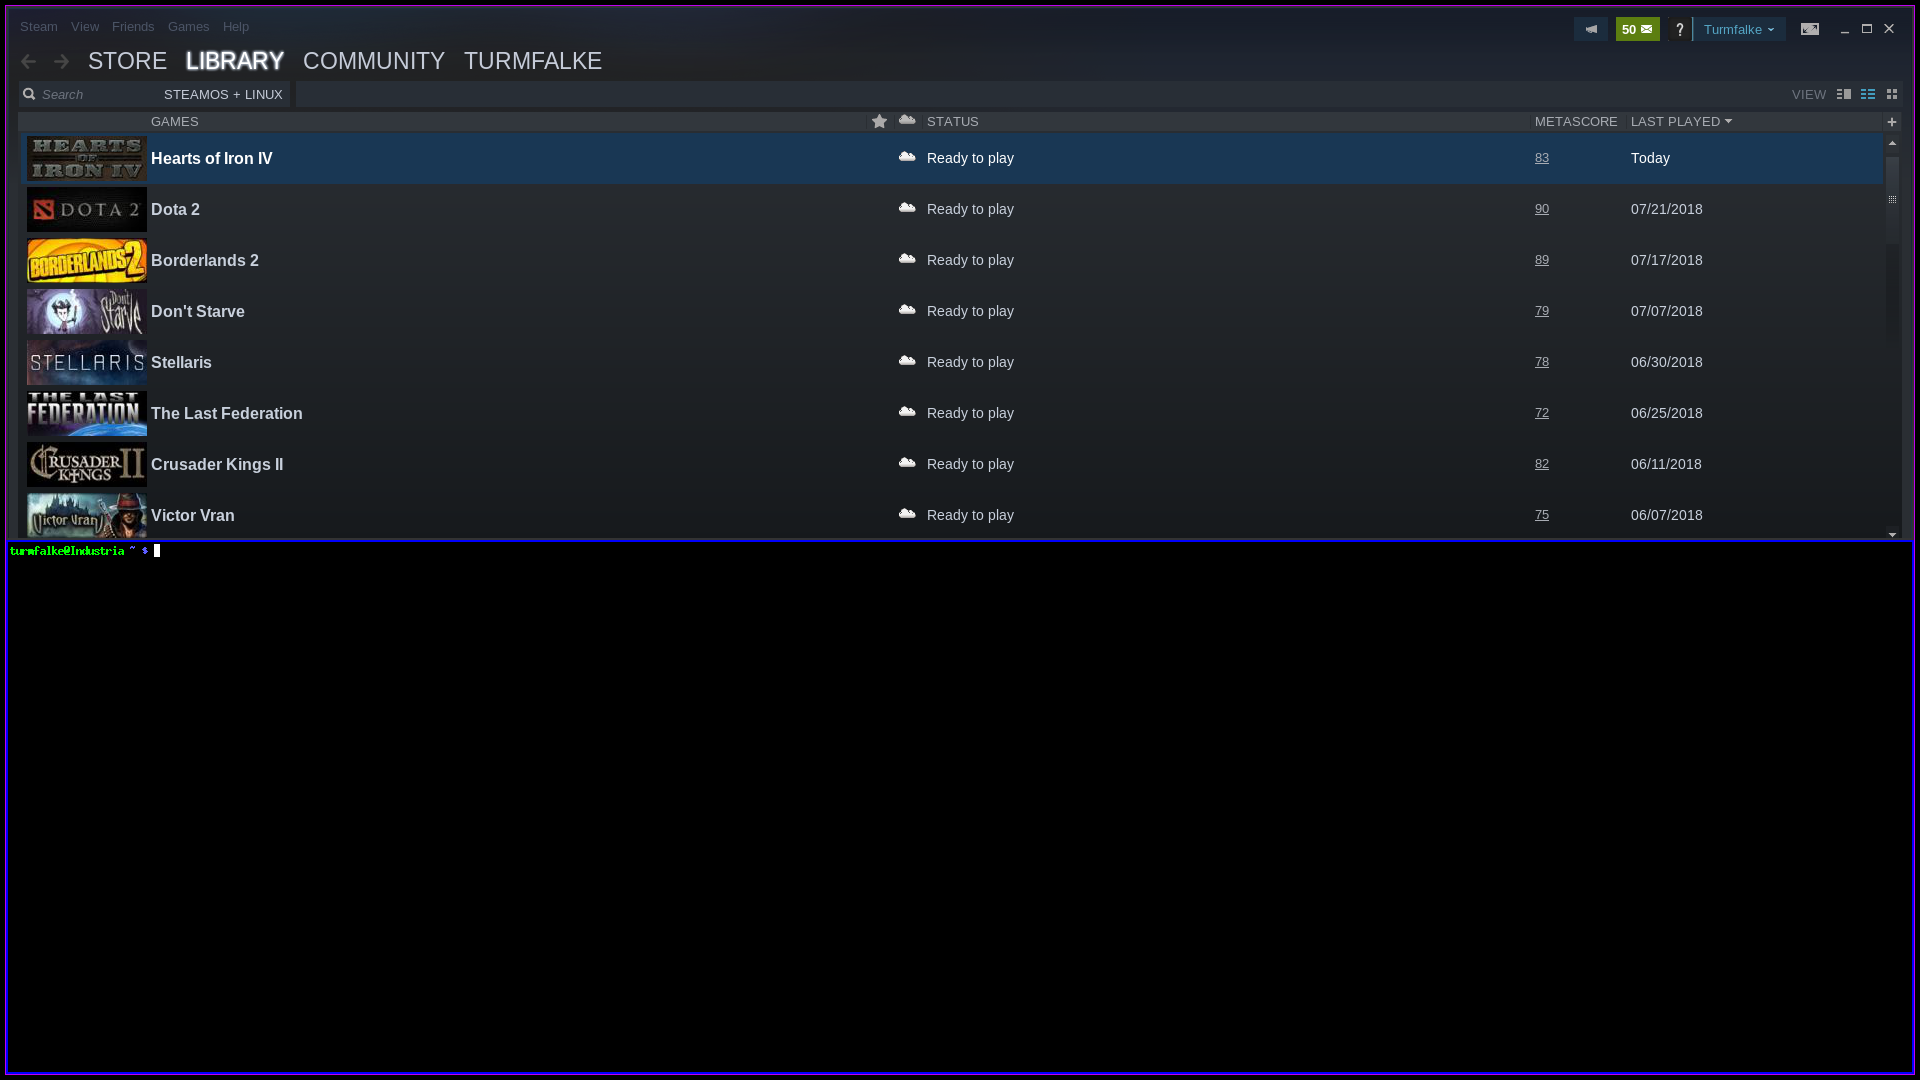This screenshot has height=1080, width=1920.
Task: Open metascore 90 link for Dota 2
Action: pyautogui.click(x=1542, y=209)
